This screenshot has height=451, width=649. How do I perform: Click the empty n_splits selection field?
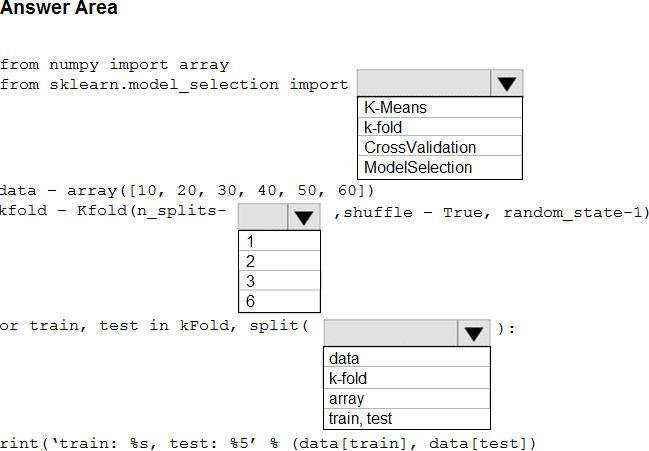[262, 217]
